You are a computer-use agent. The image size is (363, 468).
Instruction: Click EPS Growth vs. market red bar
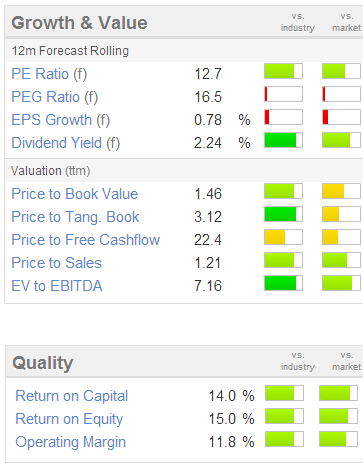click(341, 117)
